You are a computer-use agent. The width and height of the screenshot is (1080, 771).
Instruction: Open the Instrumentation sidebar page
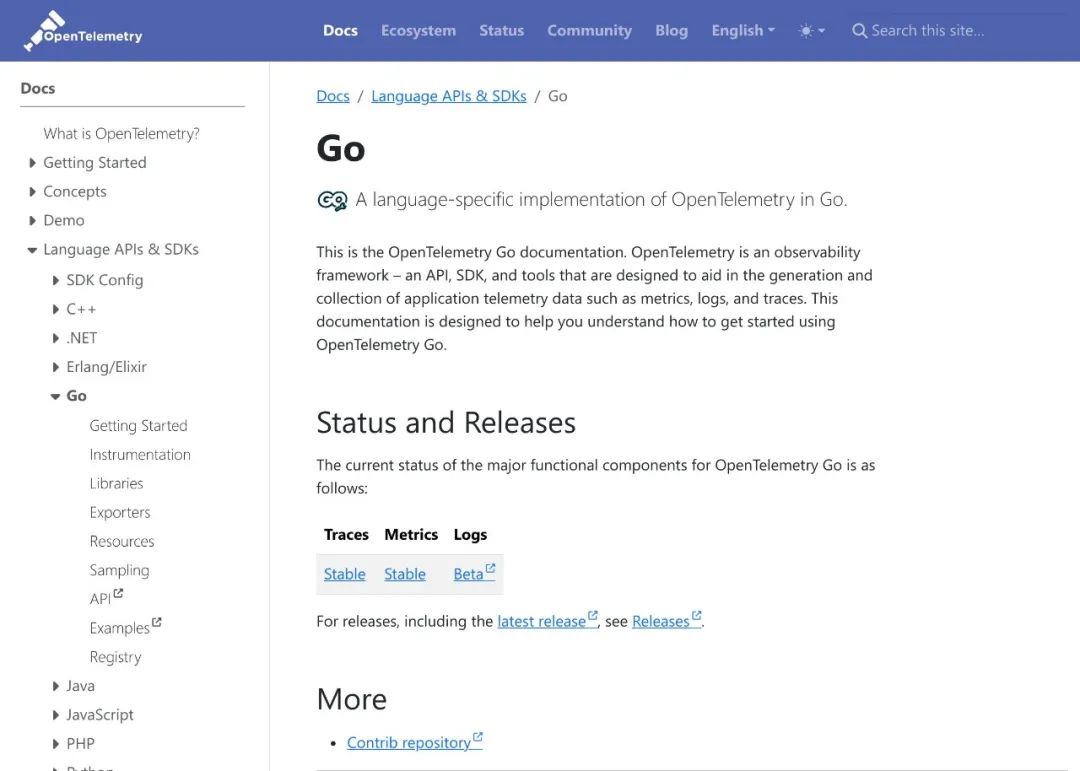coord(140,455)
